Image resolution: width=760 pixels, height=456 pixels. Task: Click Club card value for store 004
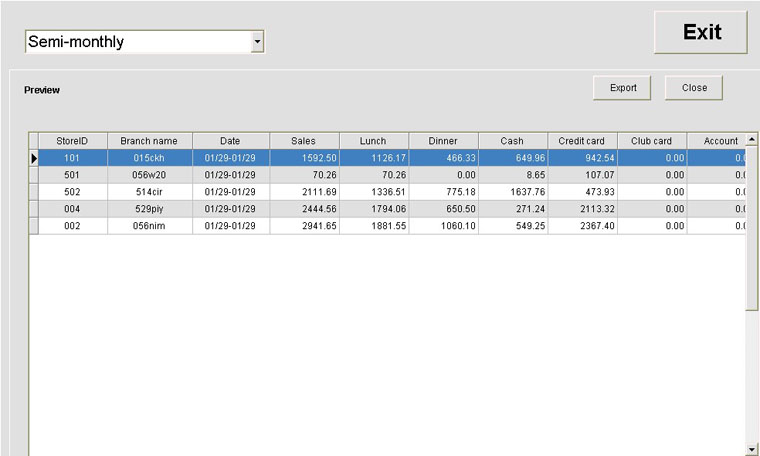tap(652, 209)
